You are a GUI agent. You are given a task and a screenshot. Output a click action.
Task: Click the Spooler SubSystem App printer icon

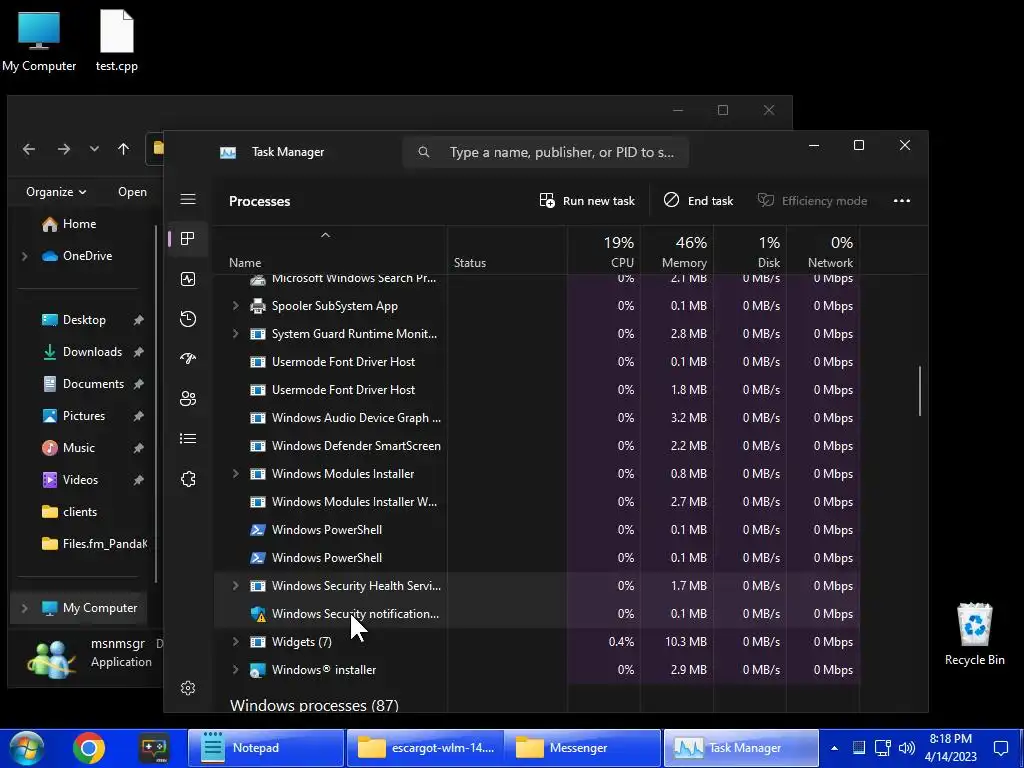tap(258, 306)
